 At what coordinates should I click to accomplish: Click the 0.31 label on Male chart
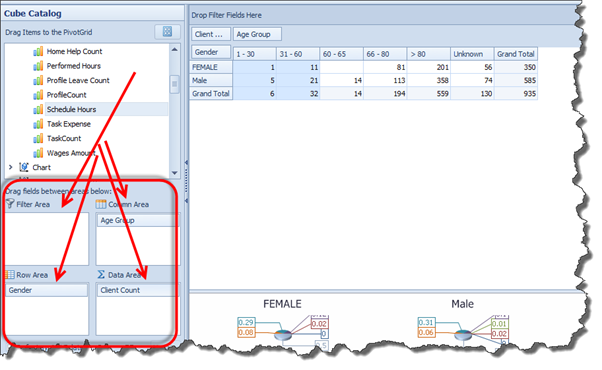426,322
